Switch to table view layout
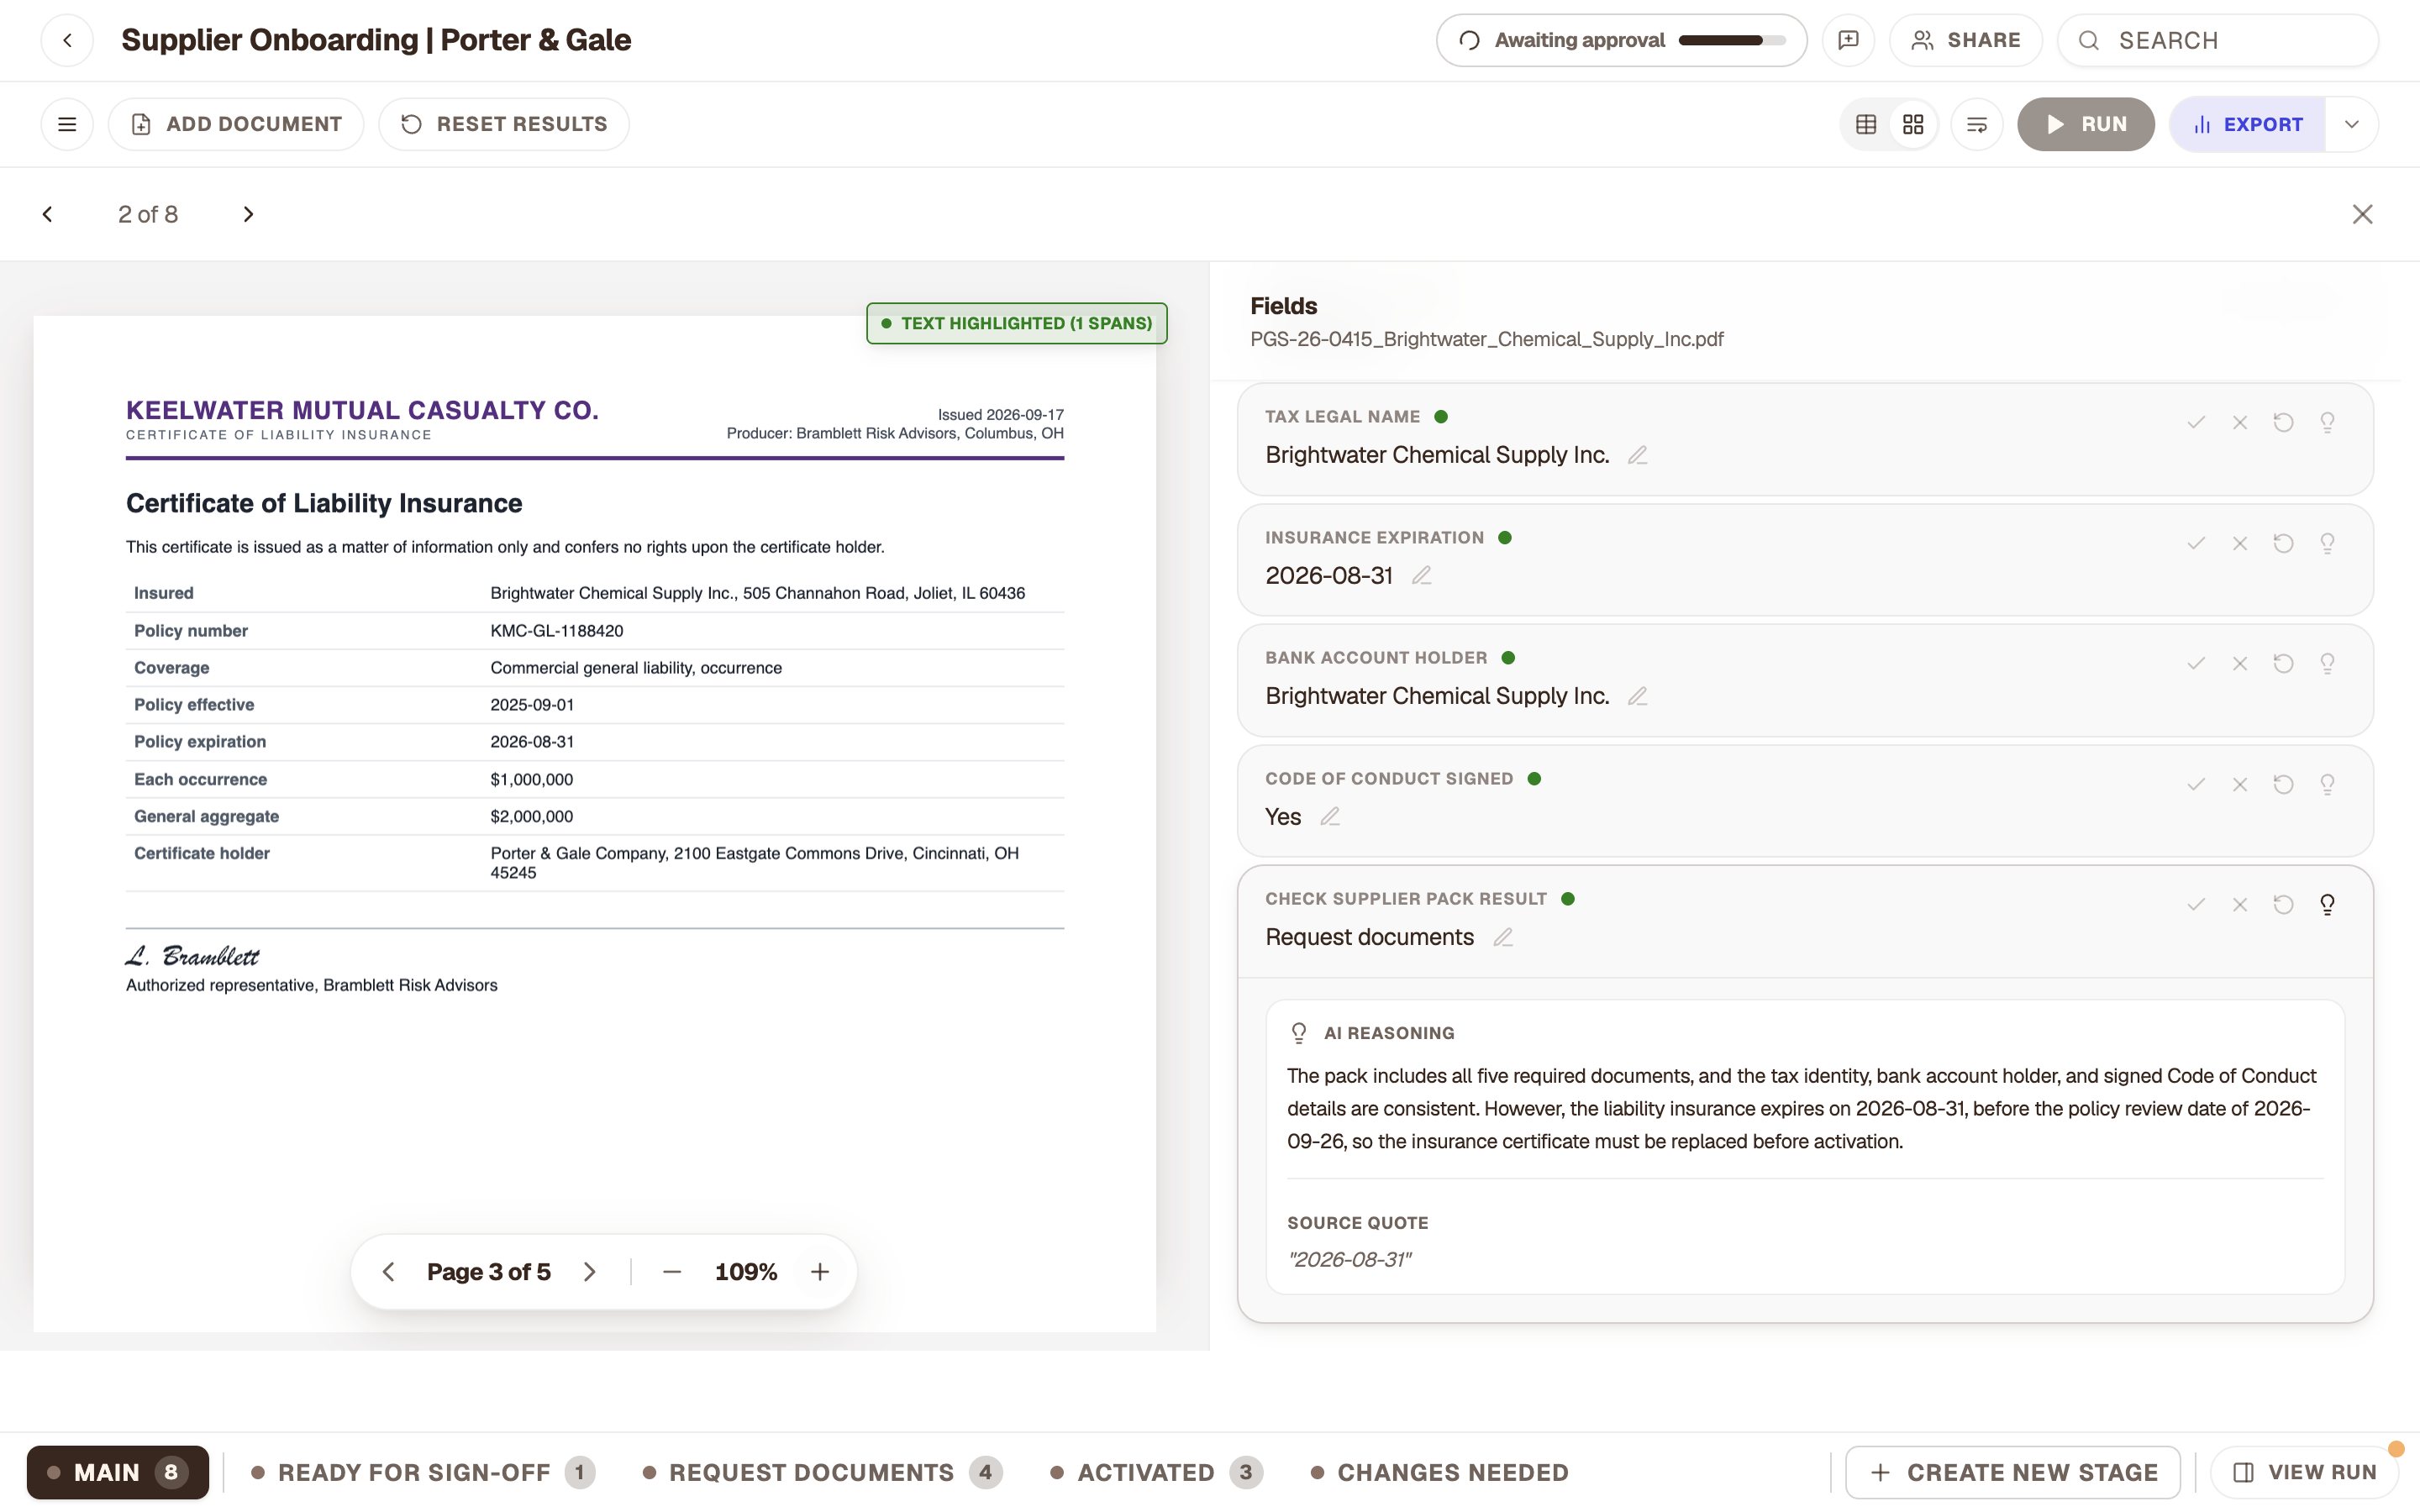 coord(1866,124)
